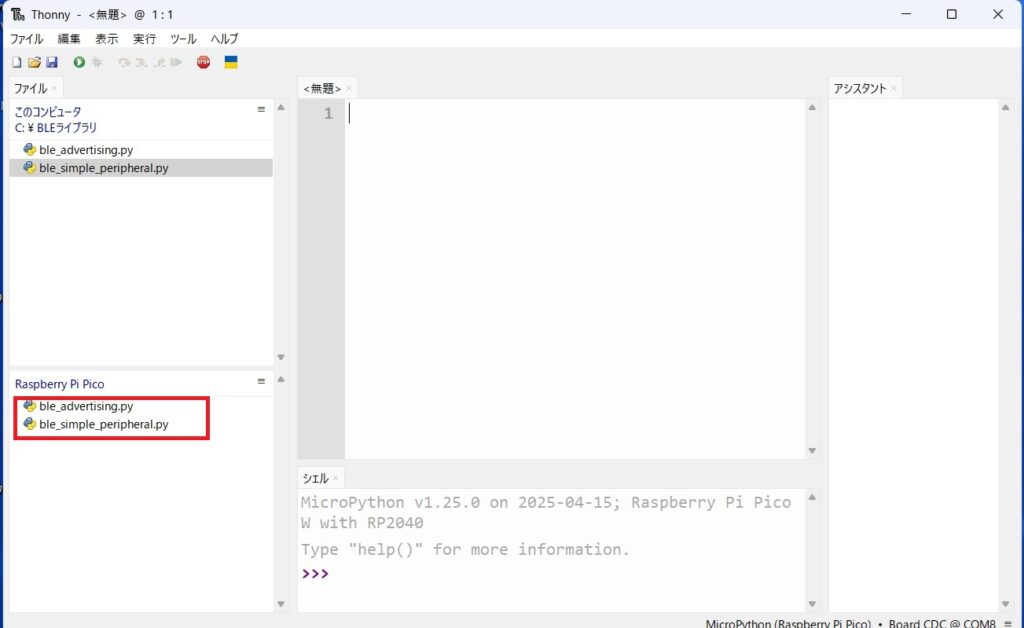Click the Debug script bug icon
The width and height of the screenshot is (1024, 628).
[x=97, y=63]
